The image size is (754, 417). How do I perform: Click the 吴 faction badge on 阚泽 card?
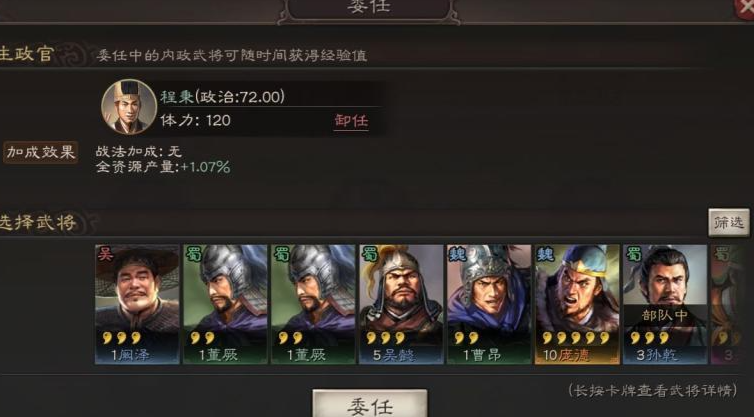pos(105,253)
